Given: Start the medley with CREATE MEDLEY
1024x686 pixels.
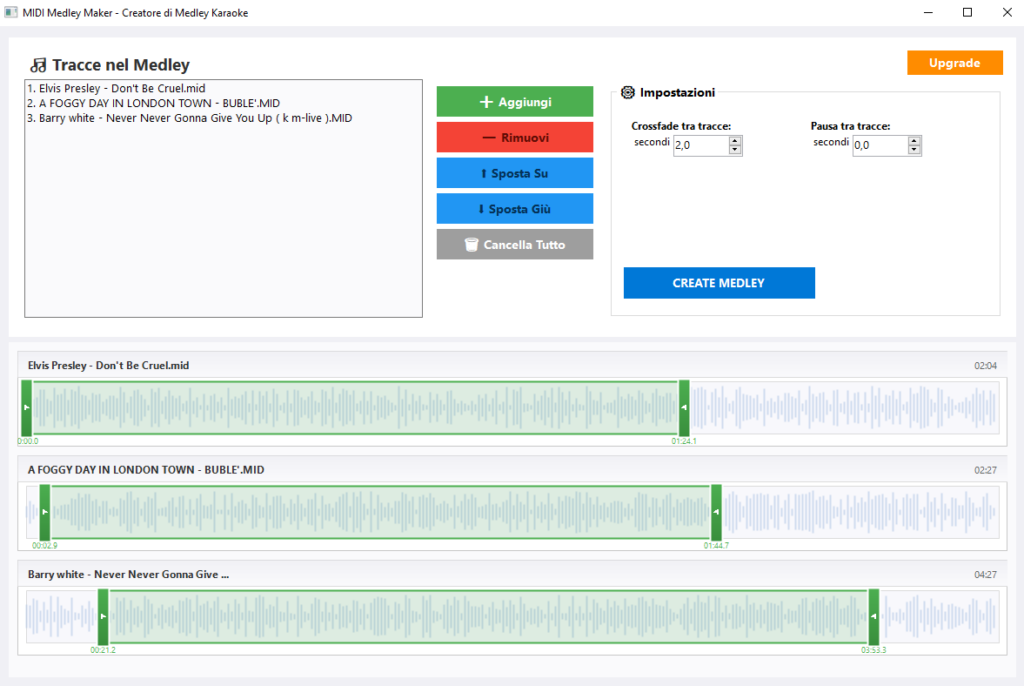Looking at the screenshot, I should pos(718,283).
